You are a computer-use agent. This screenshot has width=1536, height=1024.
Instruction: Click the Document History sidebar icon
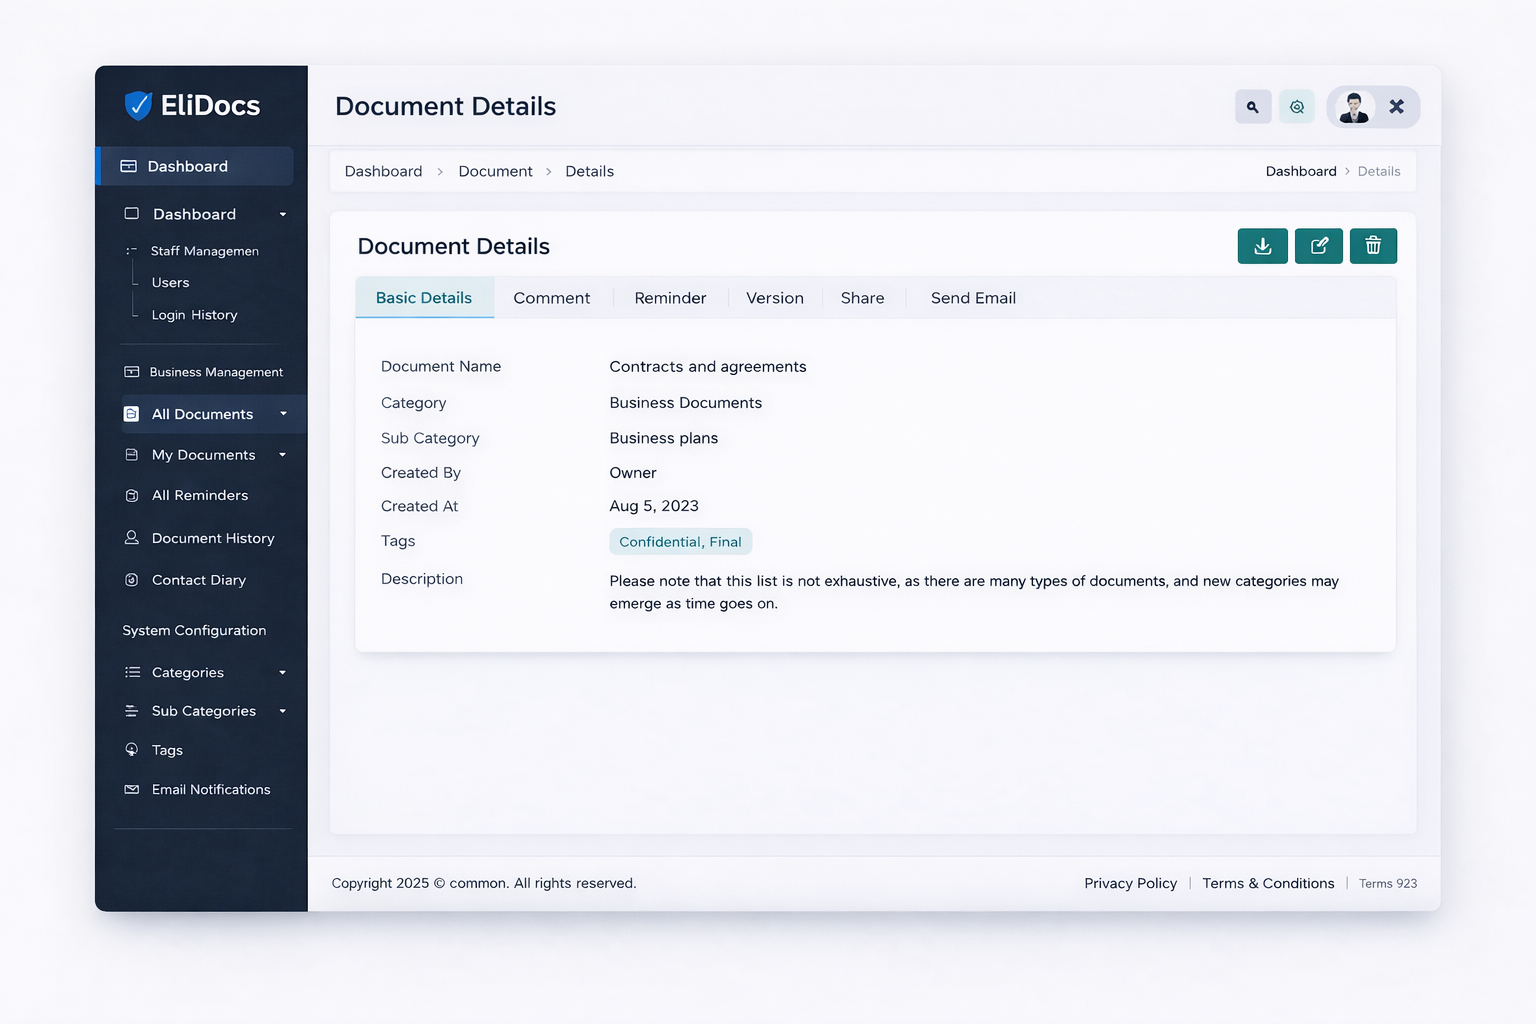(132, 538)
